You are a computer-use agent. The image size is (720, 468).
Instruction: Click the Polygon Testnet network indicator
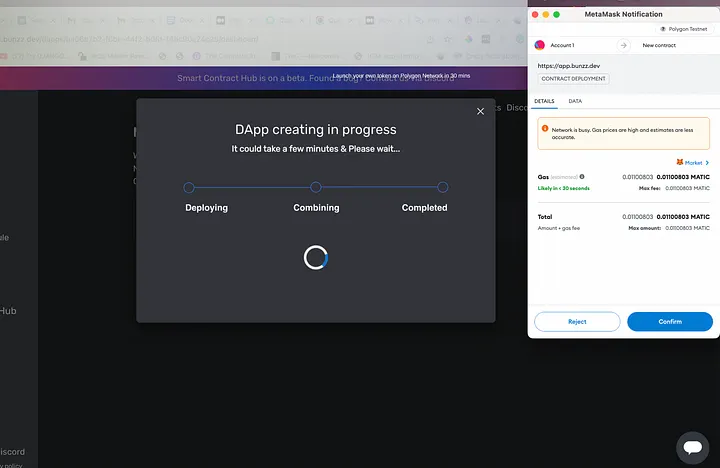(684, 30)
